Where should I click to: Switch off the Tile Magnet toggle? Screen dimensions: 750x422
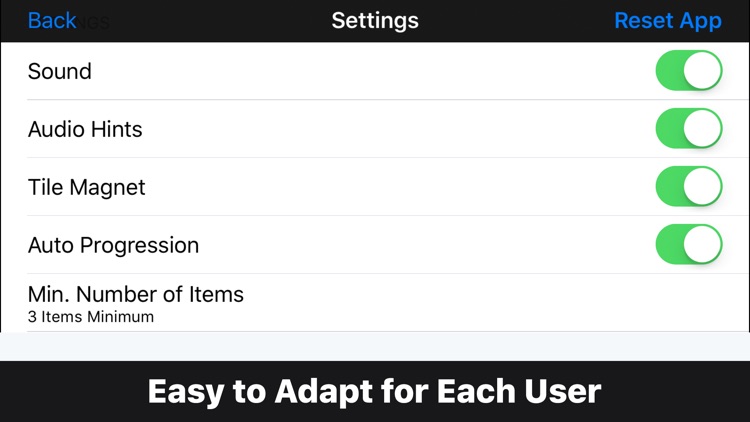pyautogui.click(x=688, y=187)
